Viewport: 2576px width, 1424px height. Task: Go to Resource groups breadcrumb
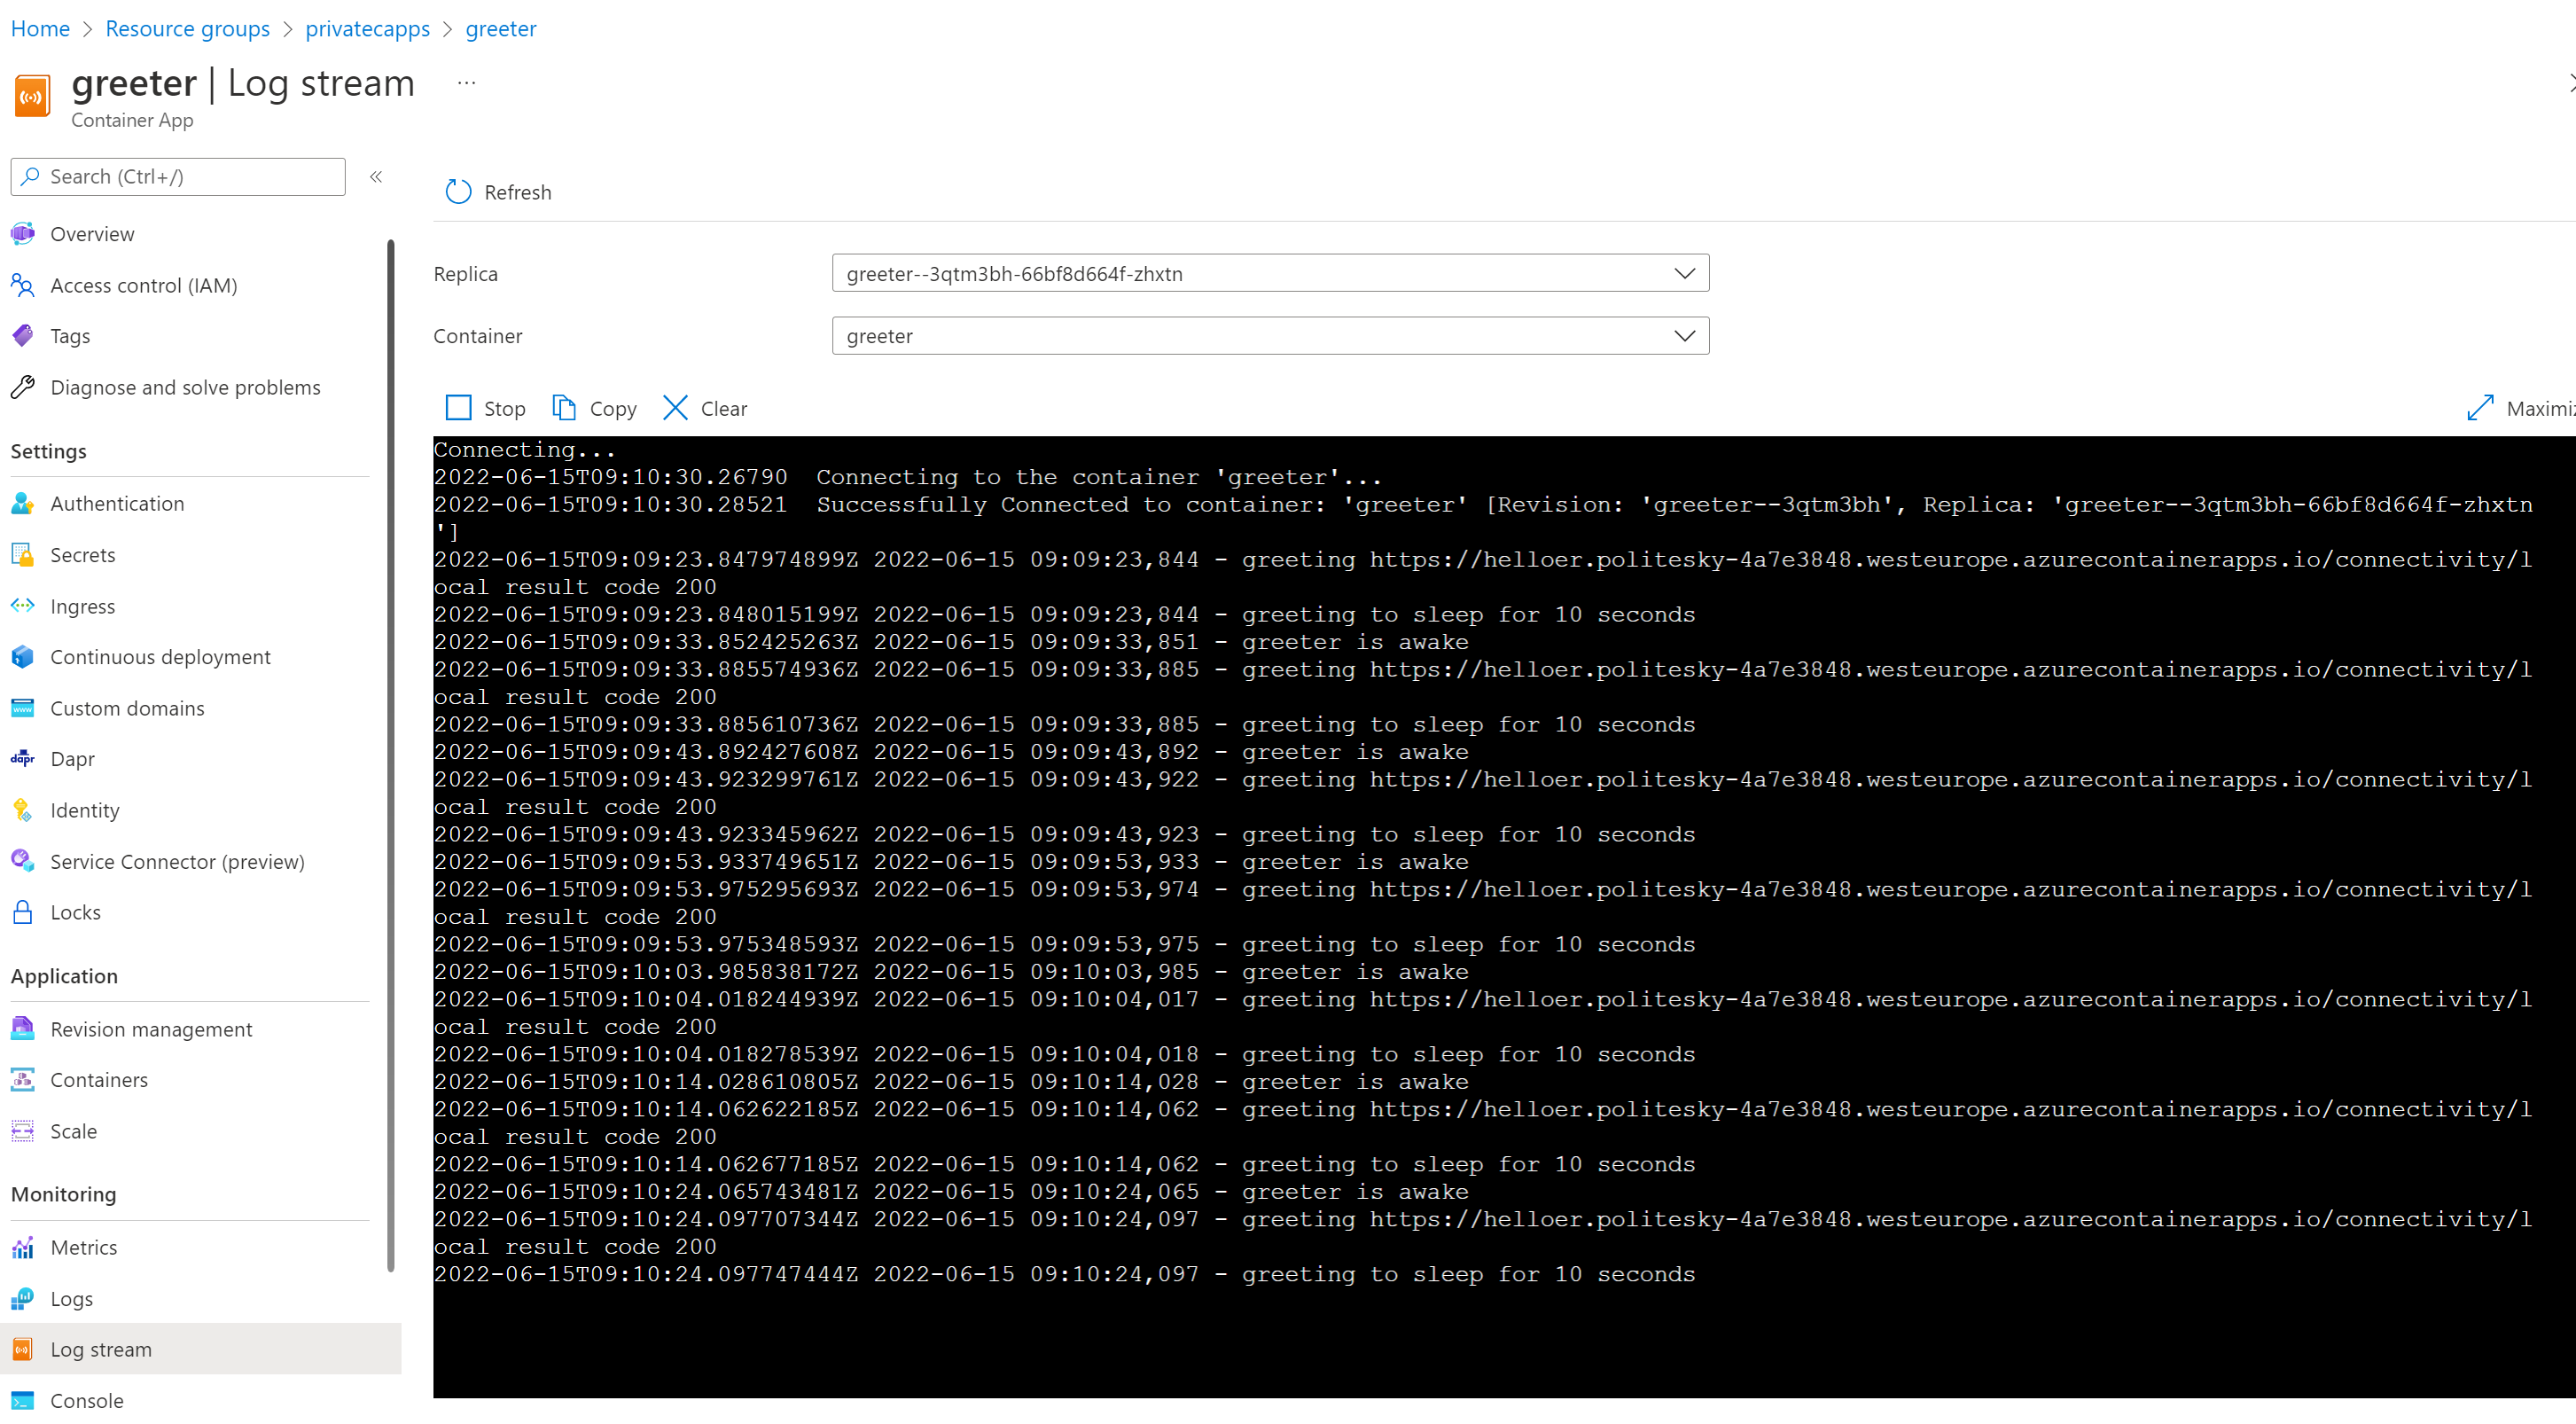click(x=187, y=29)
